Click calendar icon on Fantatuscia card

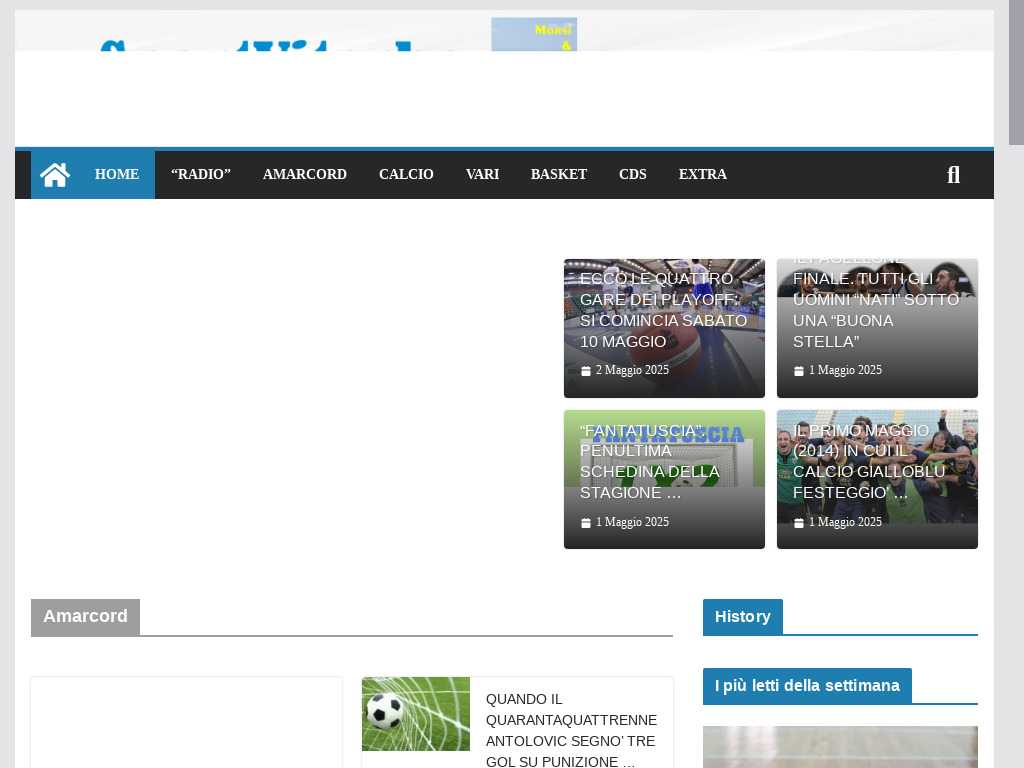pos(586,522)
